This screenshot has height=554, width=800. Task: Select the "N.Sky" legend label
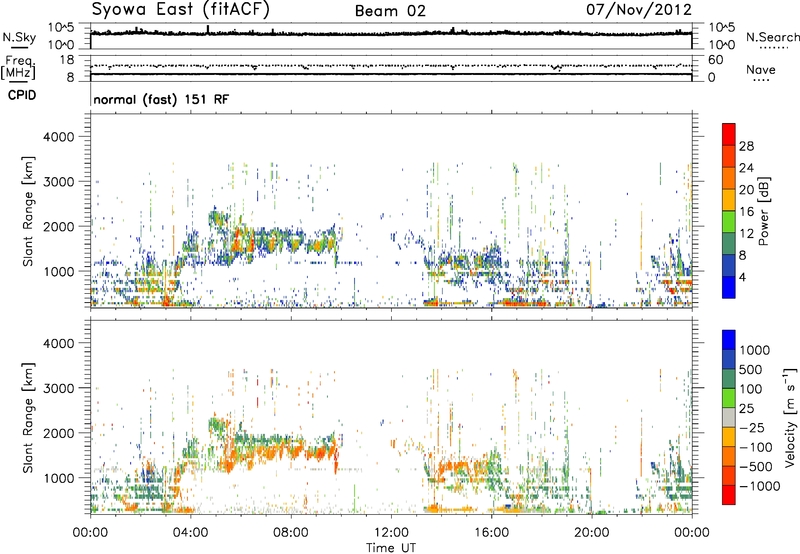[x=19, y=37]
